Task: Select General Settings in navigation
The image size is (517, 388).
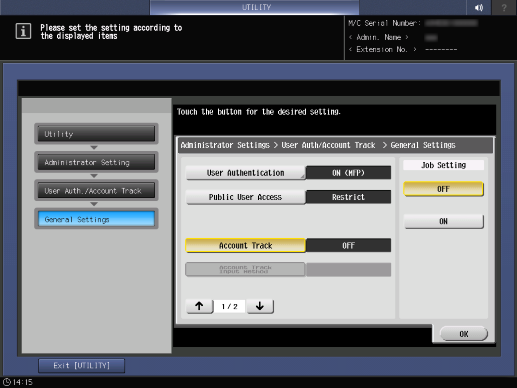Action: pyautogui.click(x=96, y=219)
